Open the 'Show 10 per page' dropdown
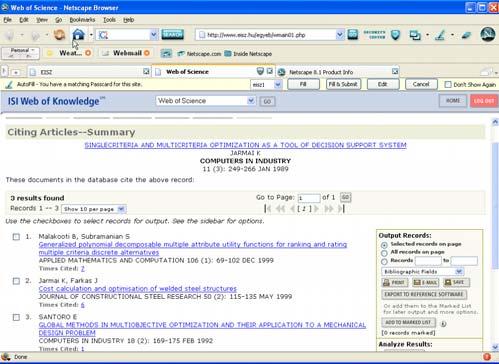Image resolution: width=499 pixels, height=364 pixels. 94,209
